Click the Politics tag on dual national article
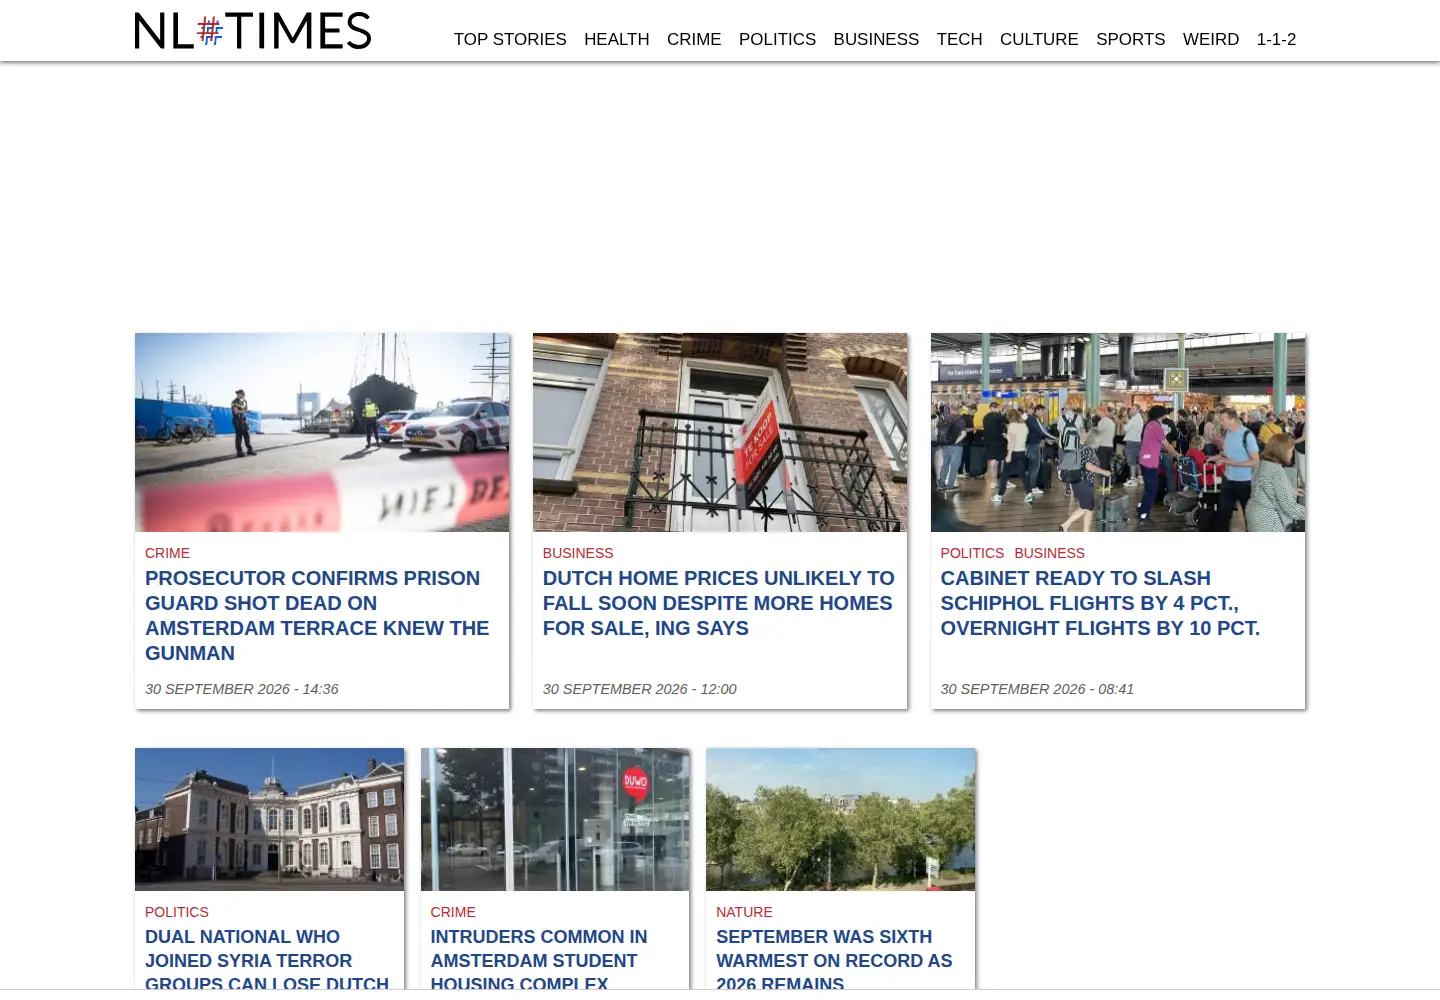This screenshot has height=1000, width=1440. click(177, 912)
